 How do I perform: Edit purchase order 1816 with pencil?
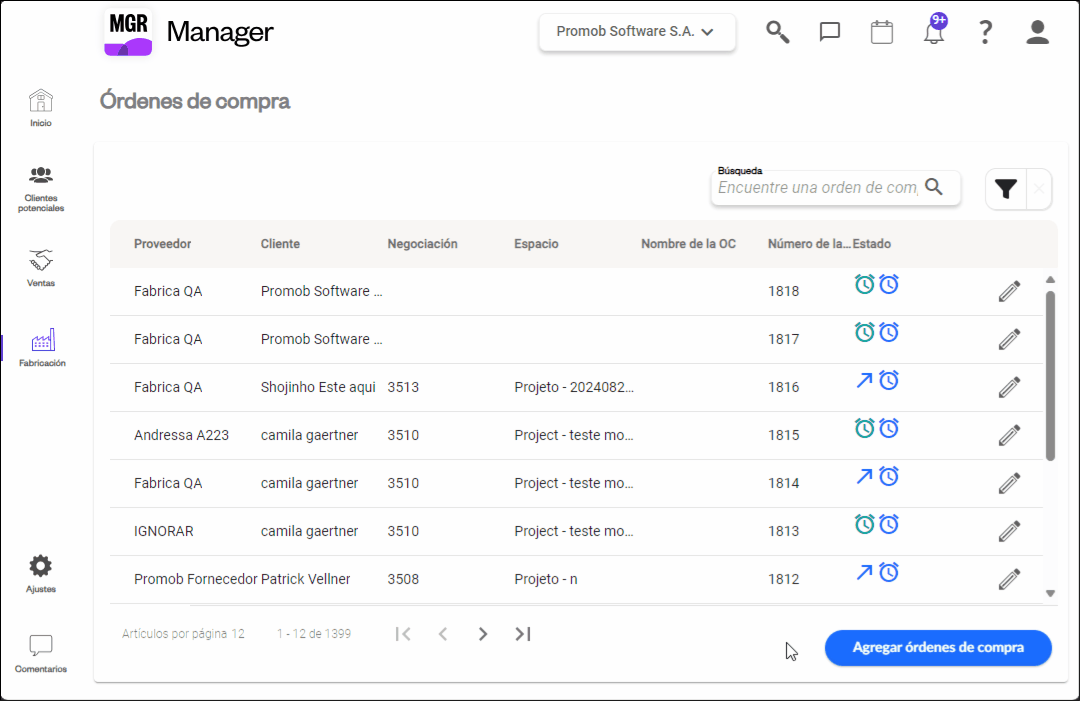(x=1009, y=388)
